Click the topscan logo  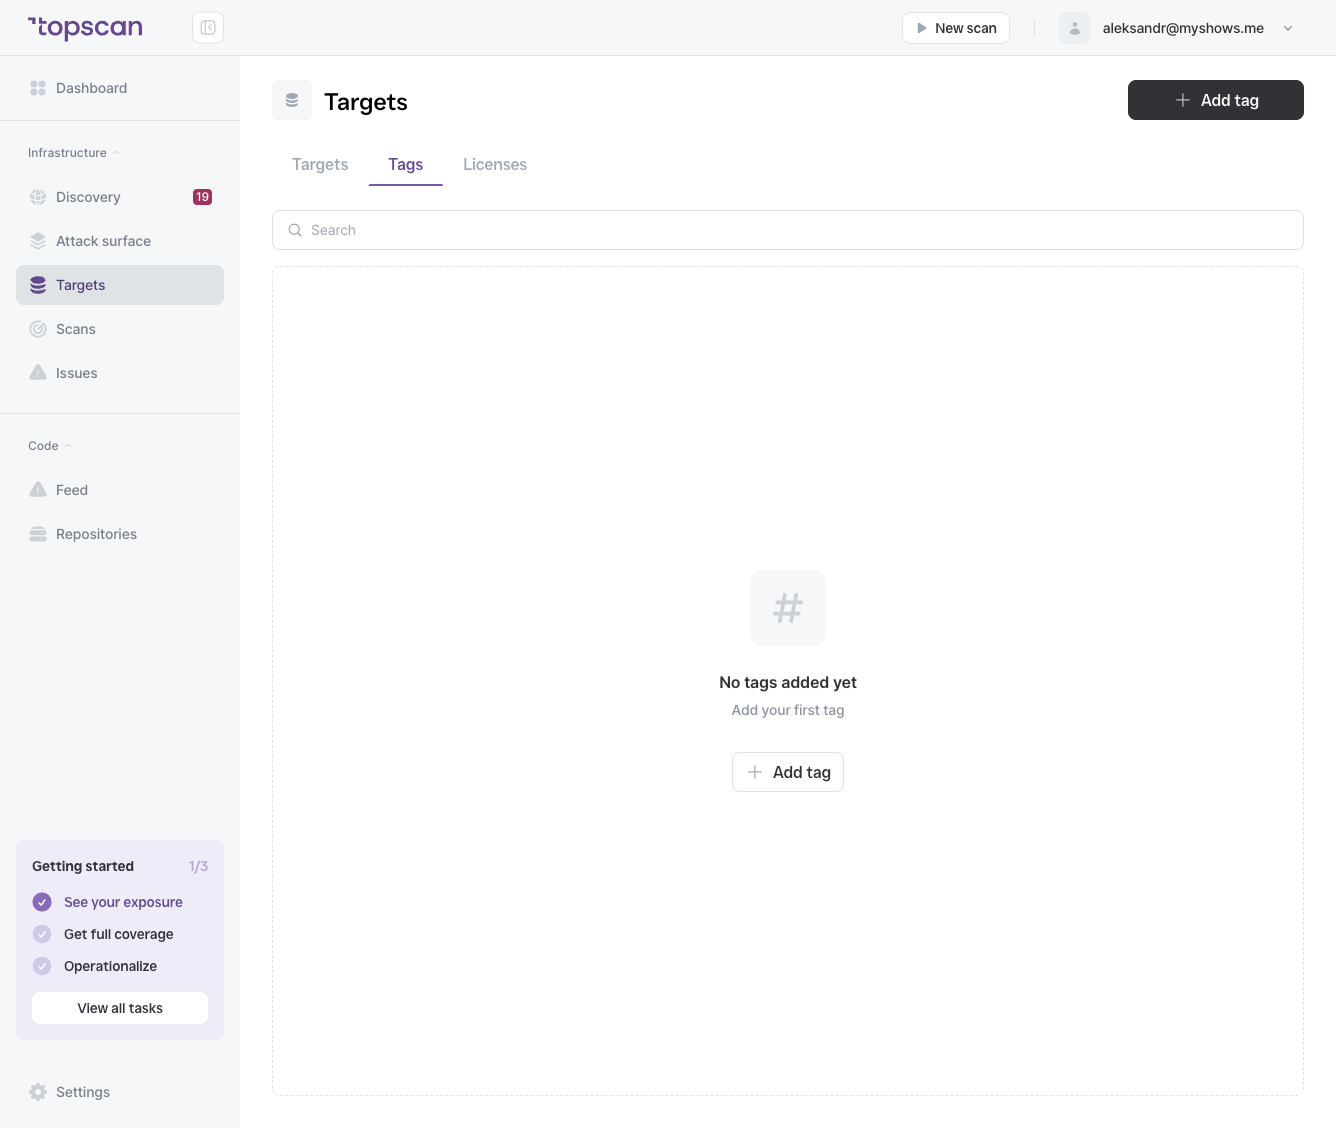pyautogui.click(x=85, y=28)
